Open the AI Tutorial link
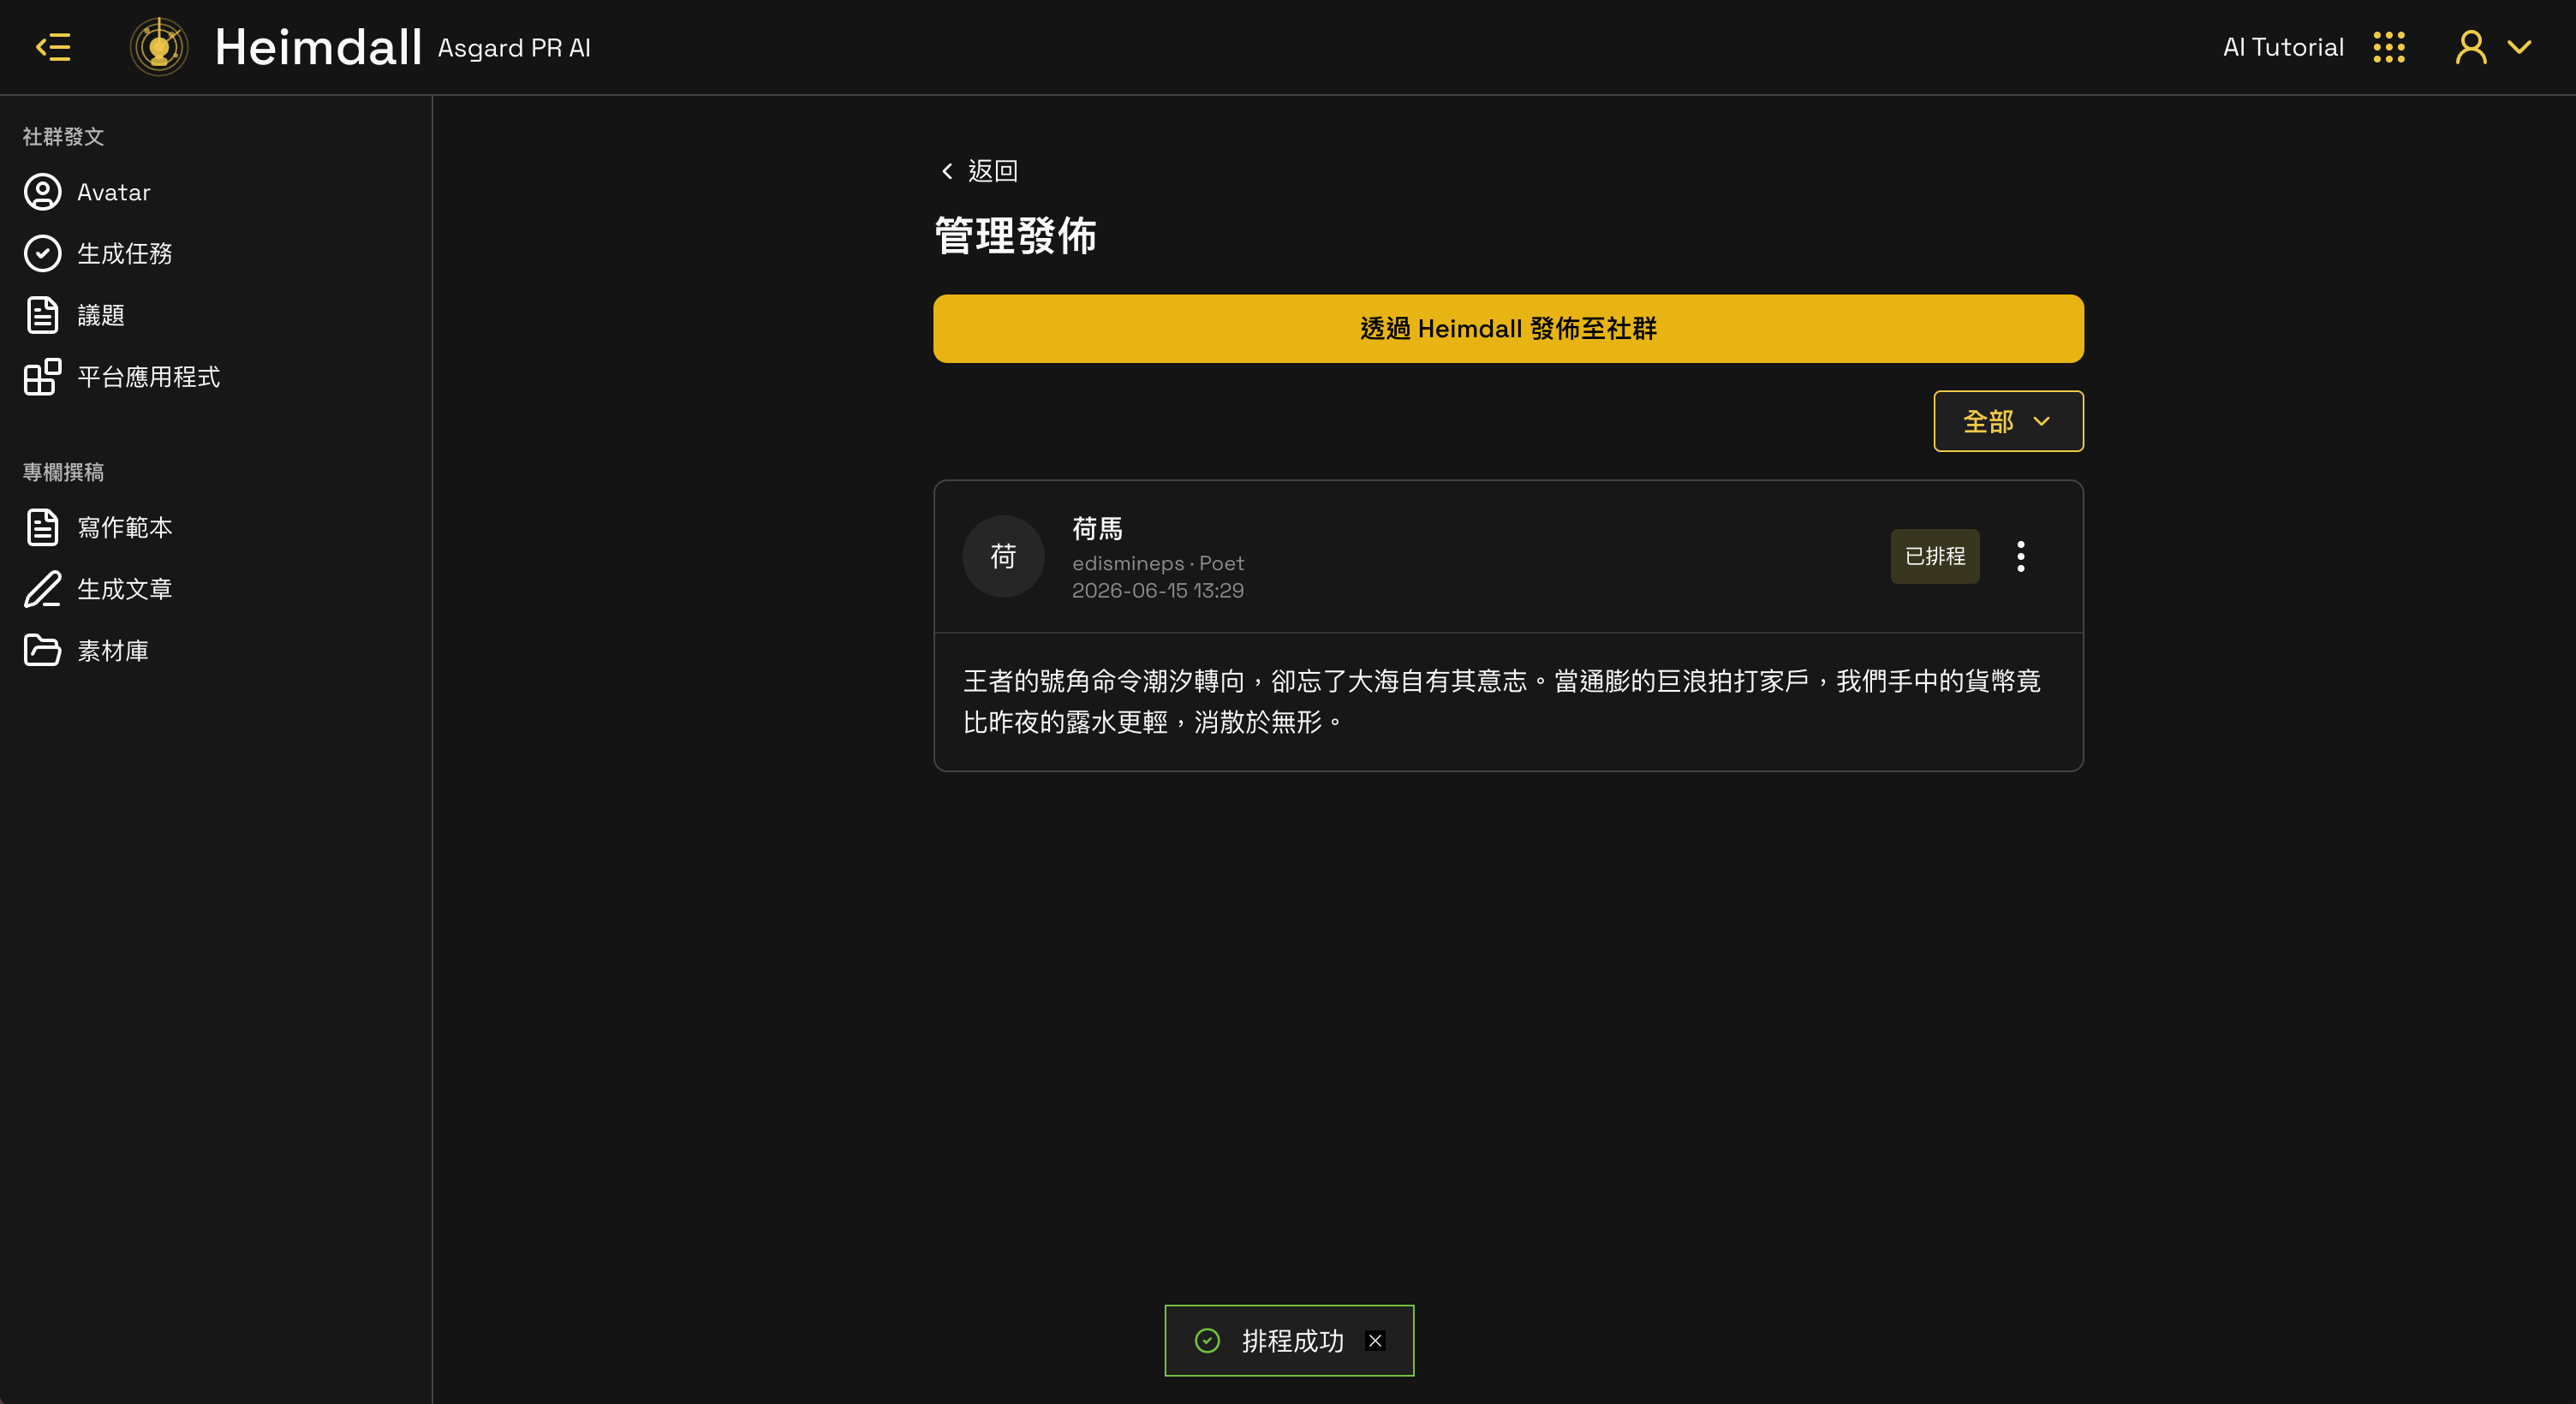The image size is (2576, 1404). tap(2283, 47)
